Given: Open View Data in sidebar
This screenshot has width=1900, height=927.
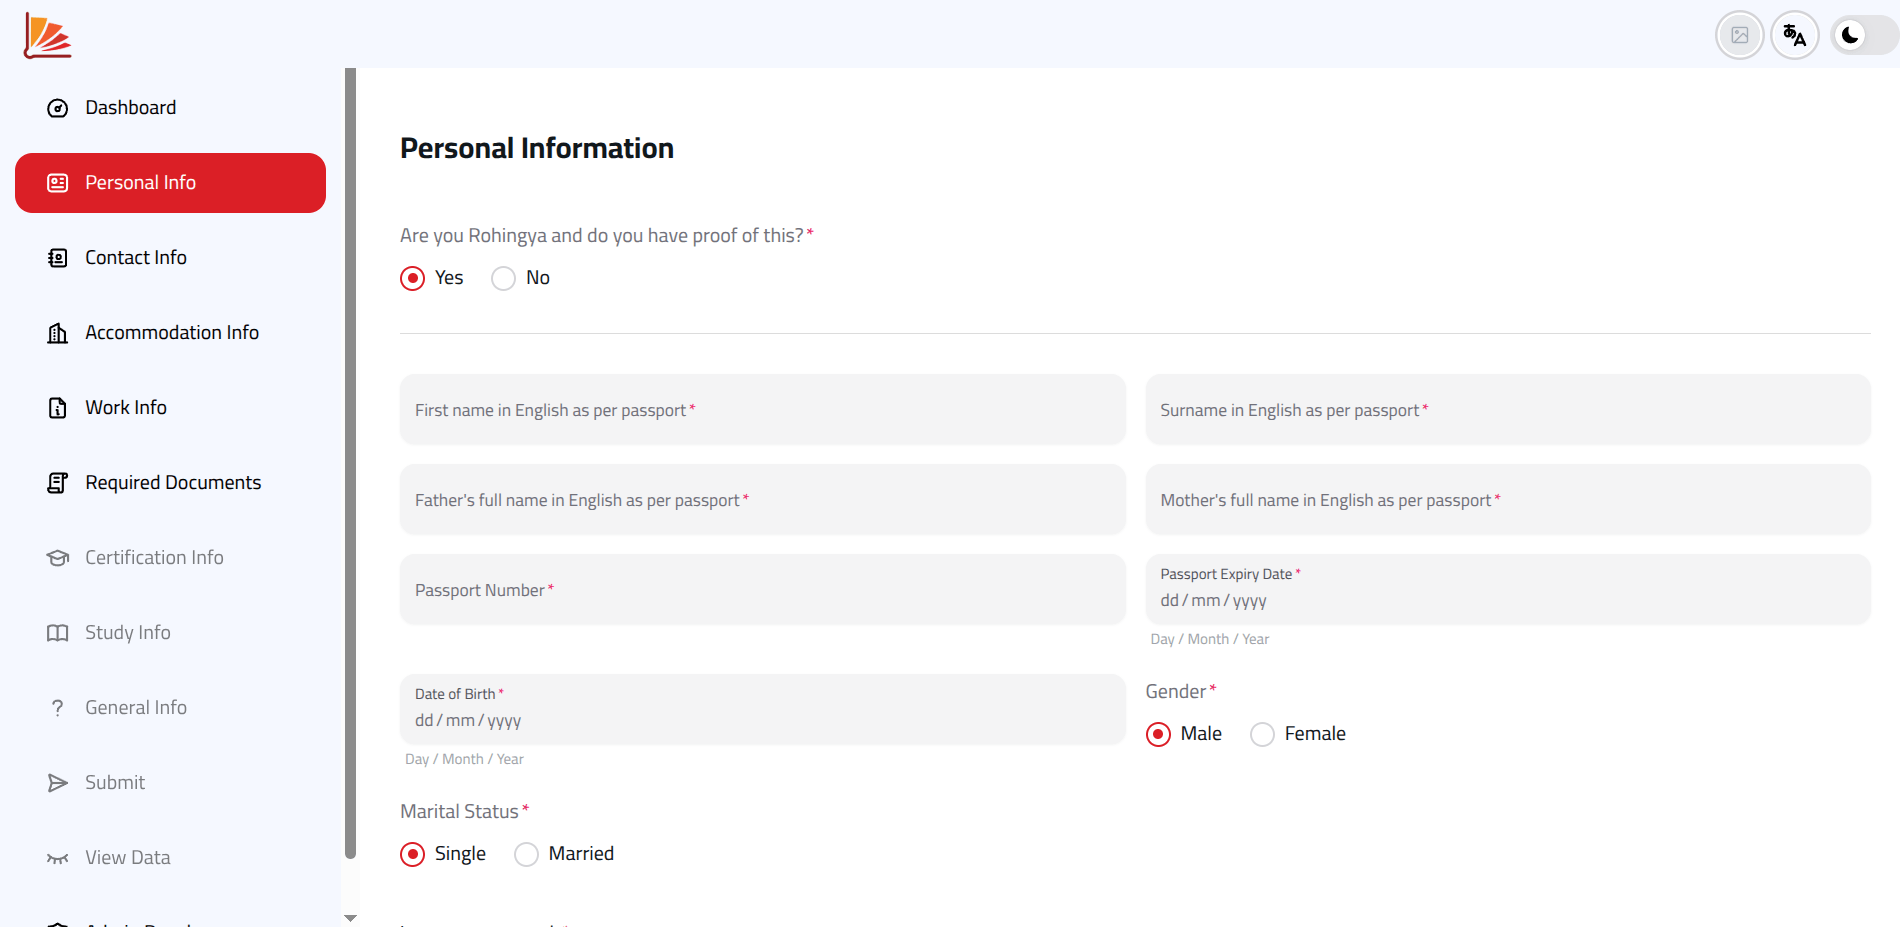Looking at the screenshot, I should (170, 858).
